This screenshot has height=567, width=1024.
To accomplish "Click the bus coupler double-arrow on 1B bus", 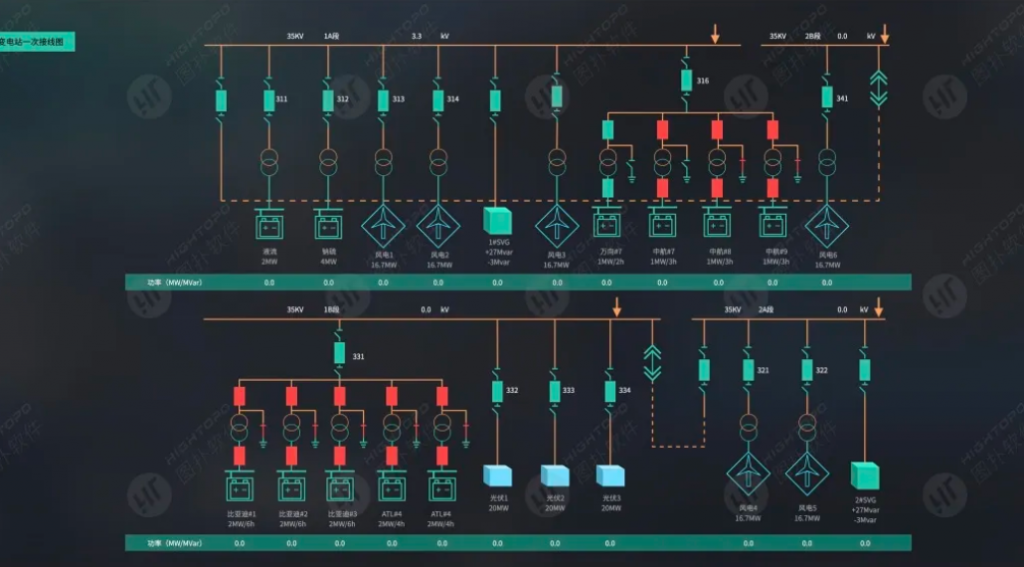I will pyautogui.click(x=652, y=363).
